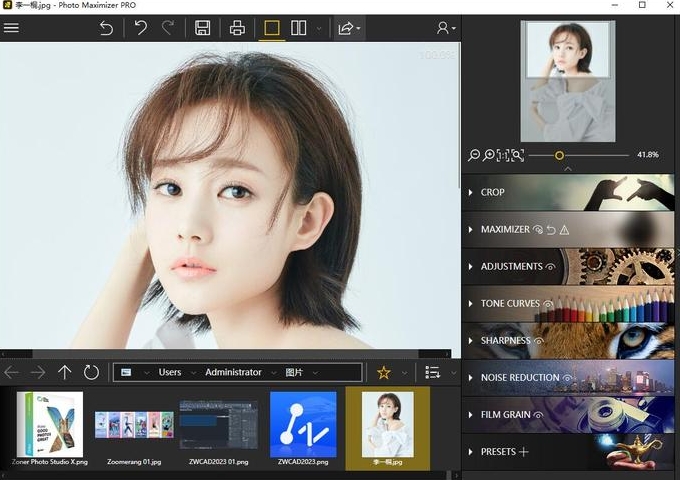Click the horizontal scrollbar under the photo
The width and height of the screenshot is (680, 480).
[x=226, y=354]
